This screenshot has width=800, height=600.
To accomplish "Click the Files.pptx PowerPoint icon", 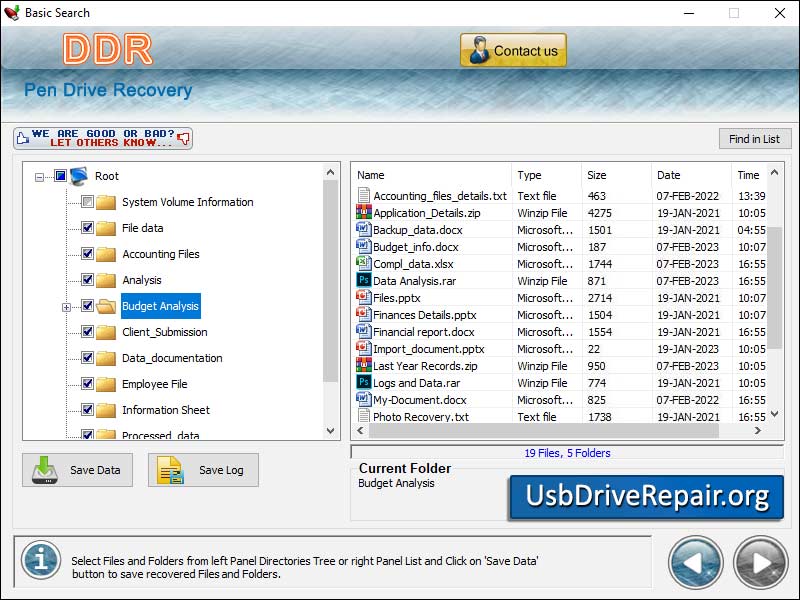I will point(363,297).
